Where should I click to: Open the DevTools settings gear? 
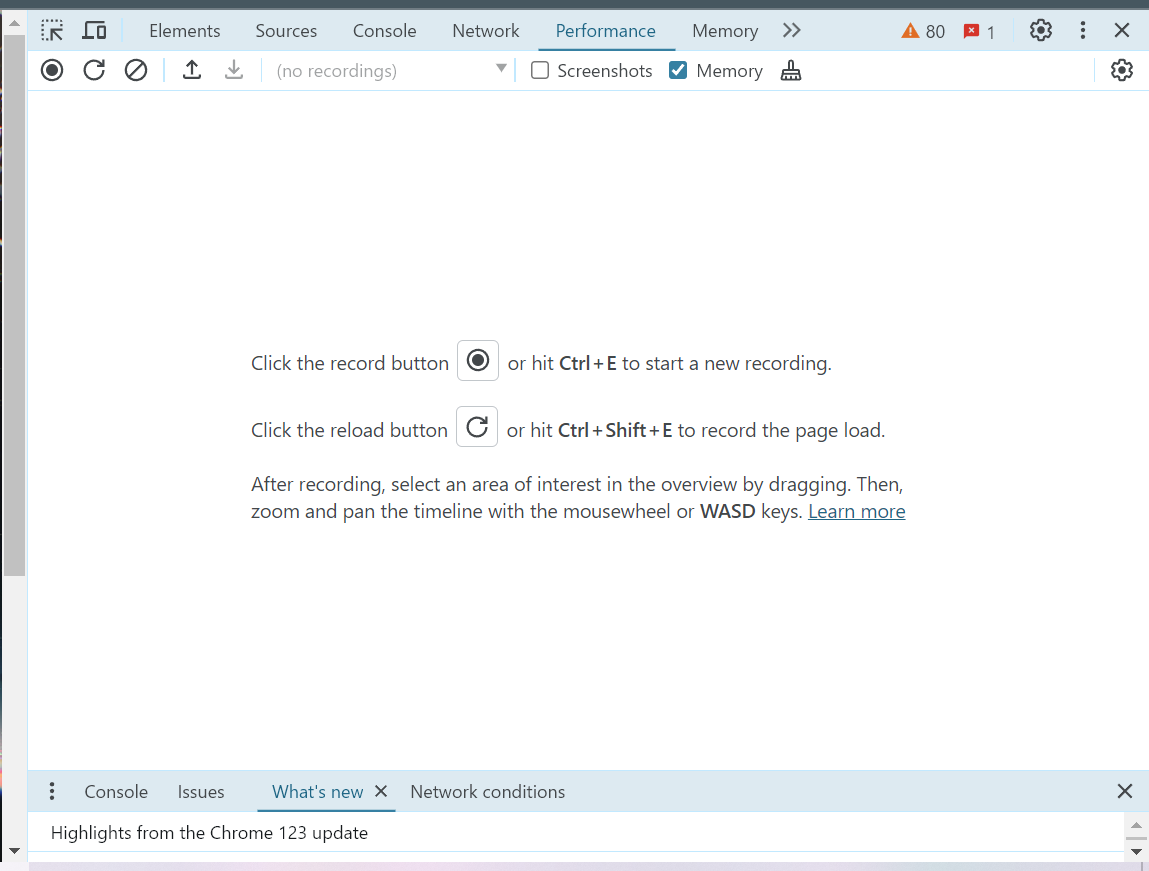(x=1041, y=31)
